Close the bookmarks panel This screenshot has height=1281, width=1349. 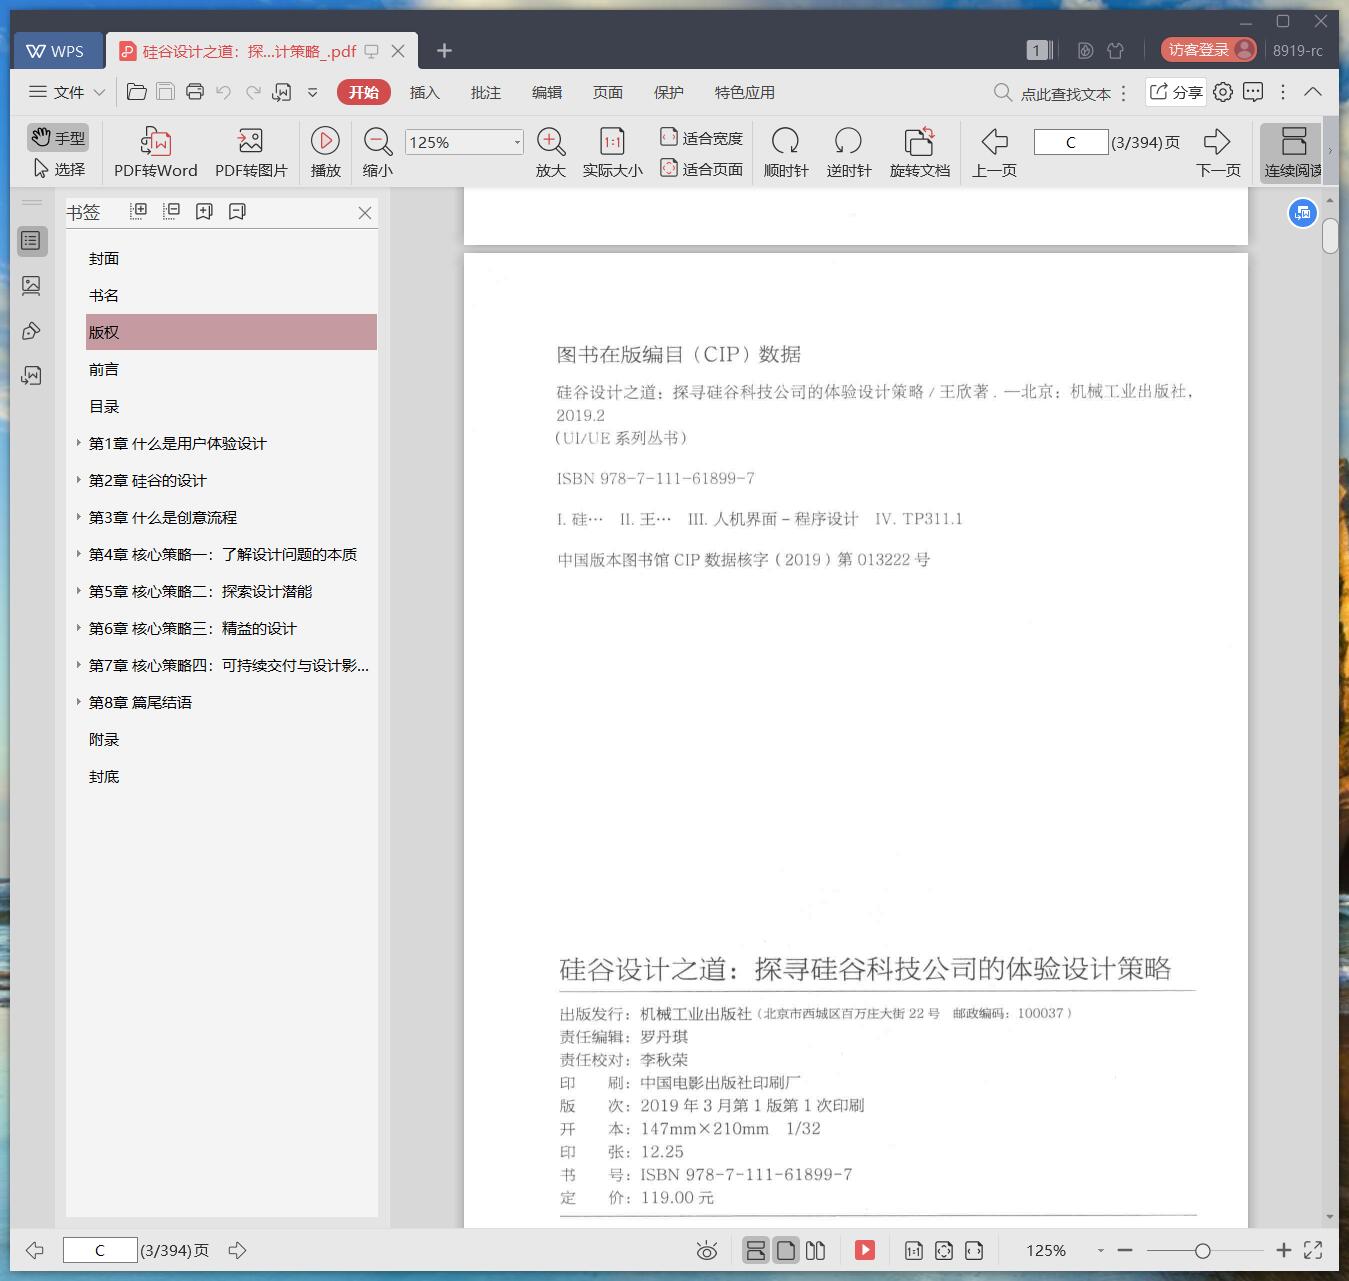365,213
